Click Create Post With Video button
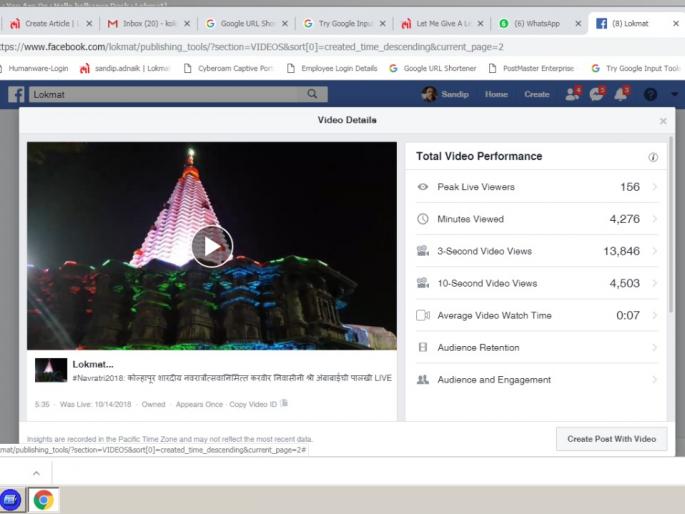685x514 pixels. (611, 439)
